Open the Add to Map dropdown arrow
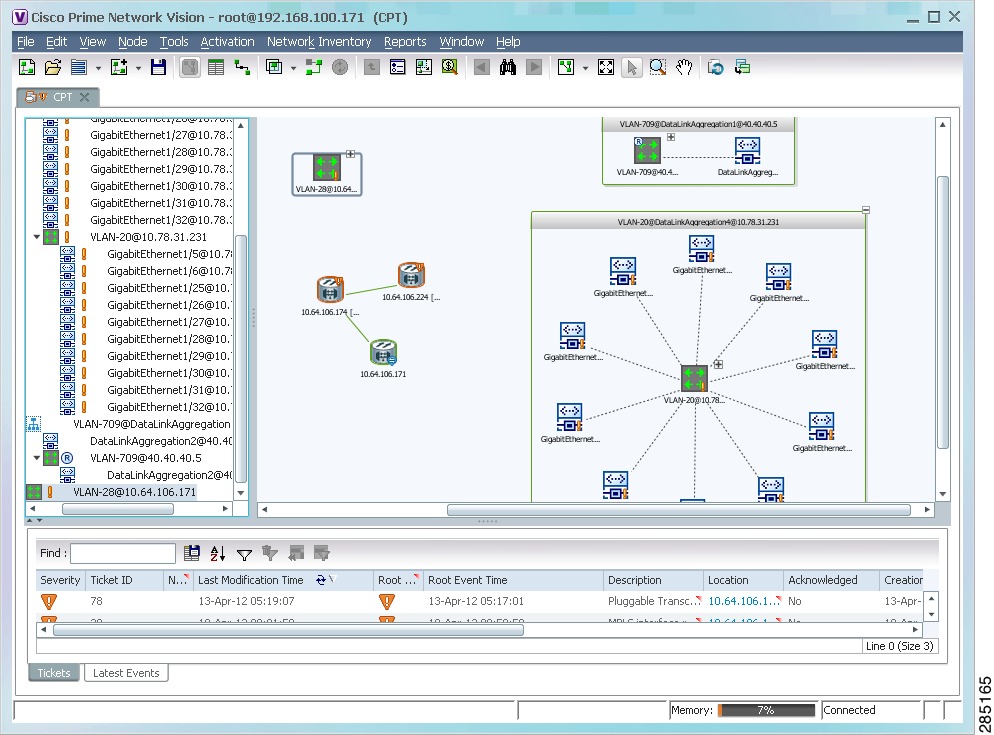The width and height of the screenshot is (994, 735). (138, 68)
